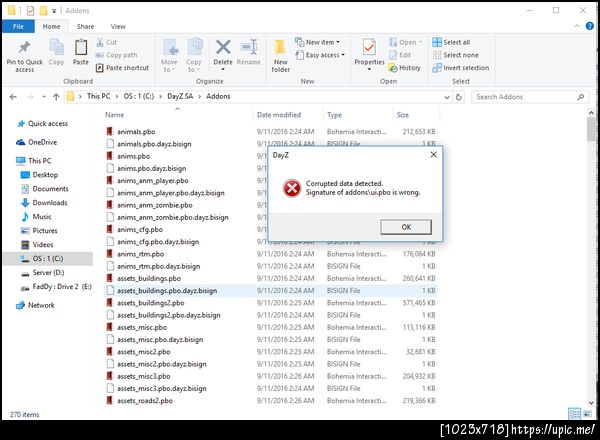Click OK in the DayZ error dialog
Screen dimensions: 600x440
click(406, 227)
